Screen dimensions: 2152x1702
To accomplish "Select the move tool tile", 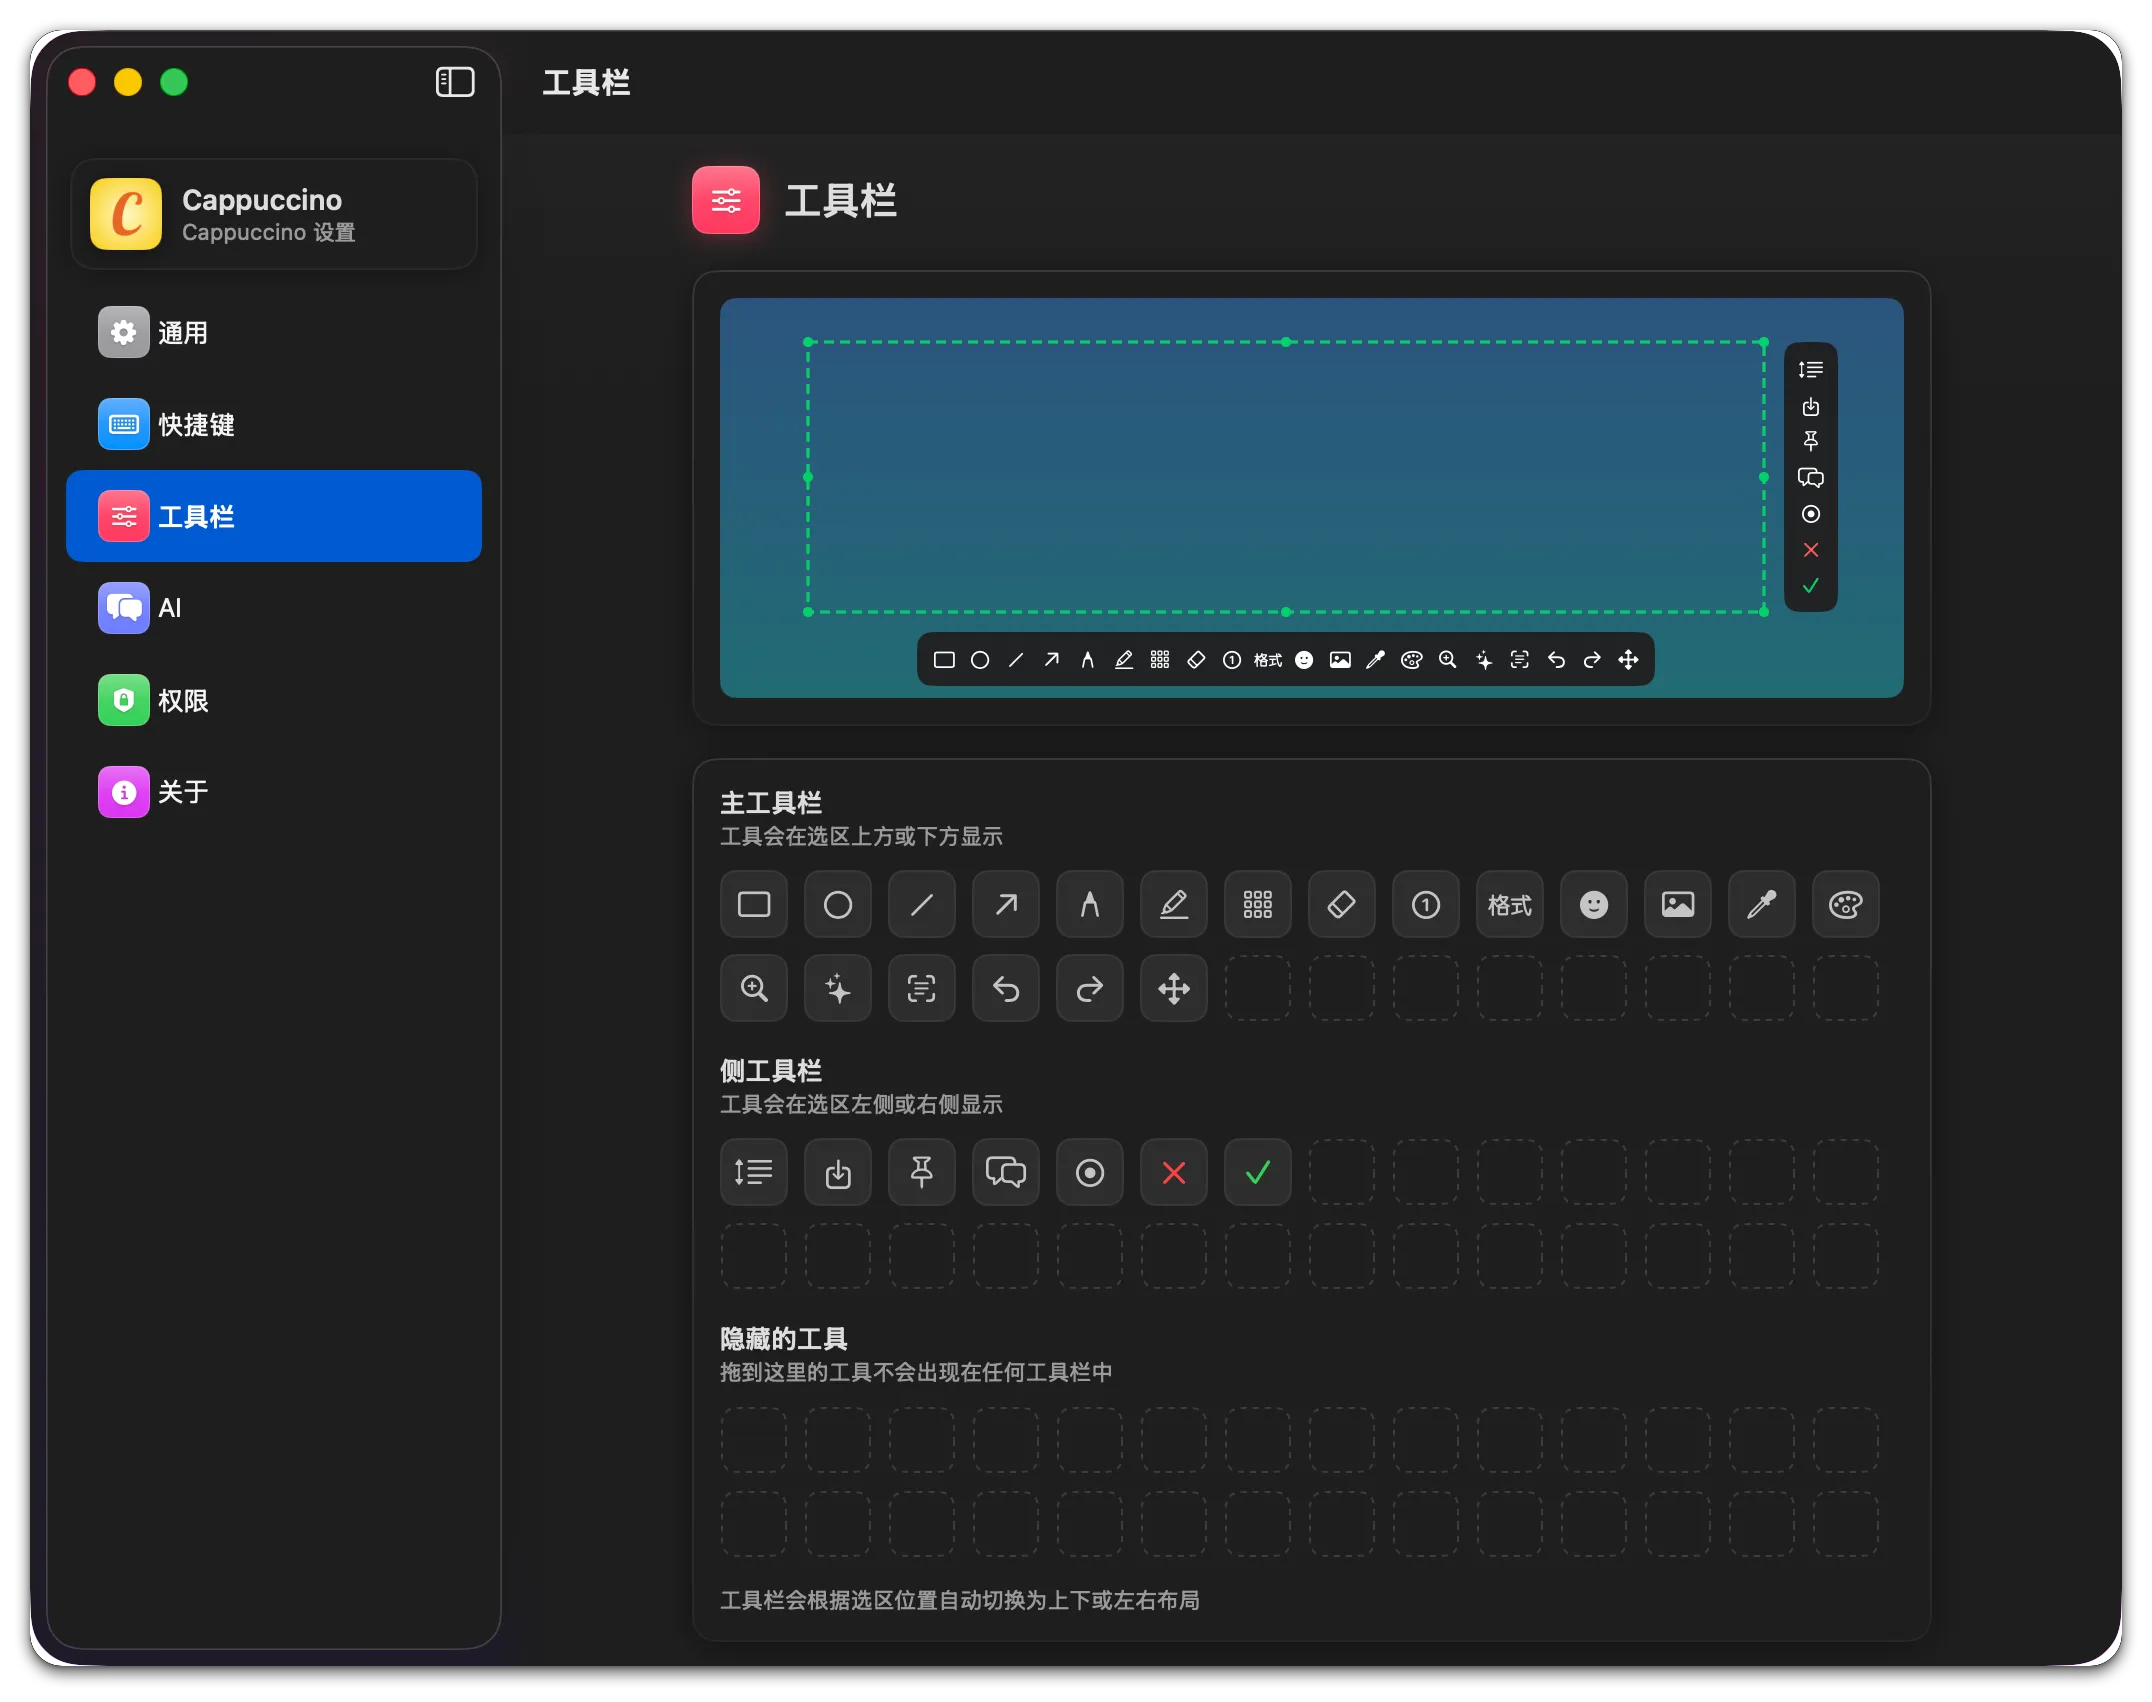I will (x=1174, y=989).
